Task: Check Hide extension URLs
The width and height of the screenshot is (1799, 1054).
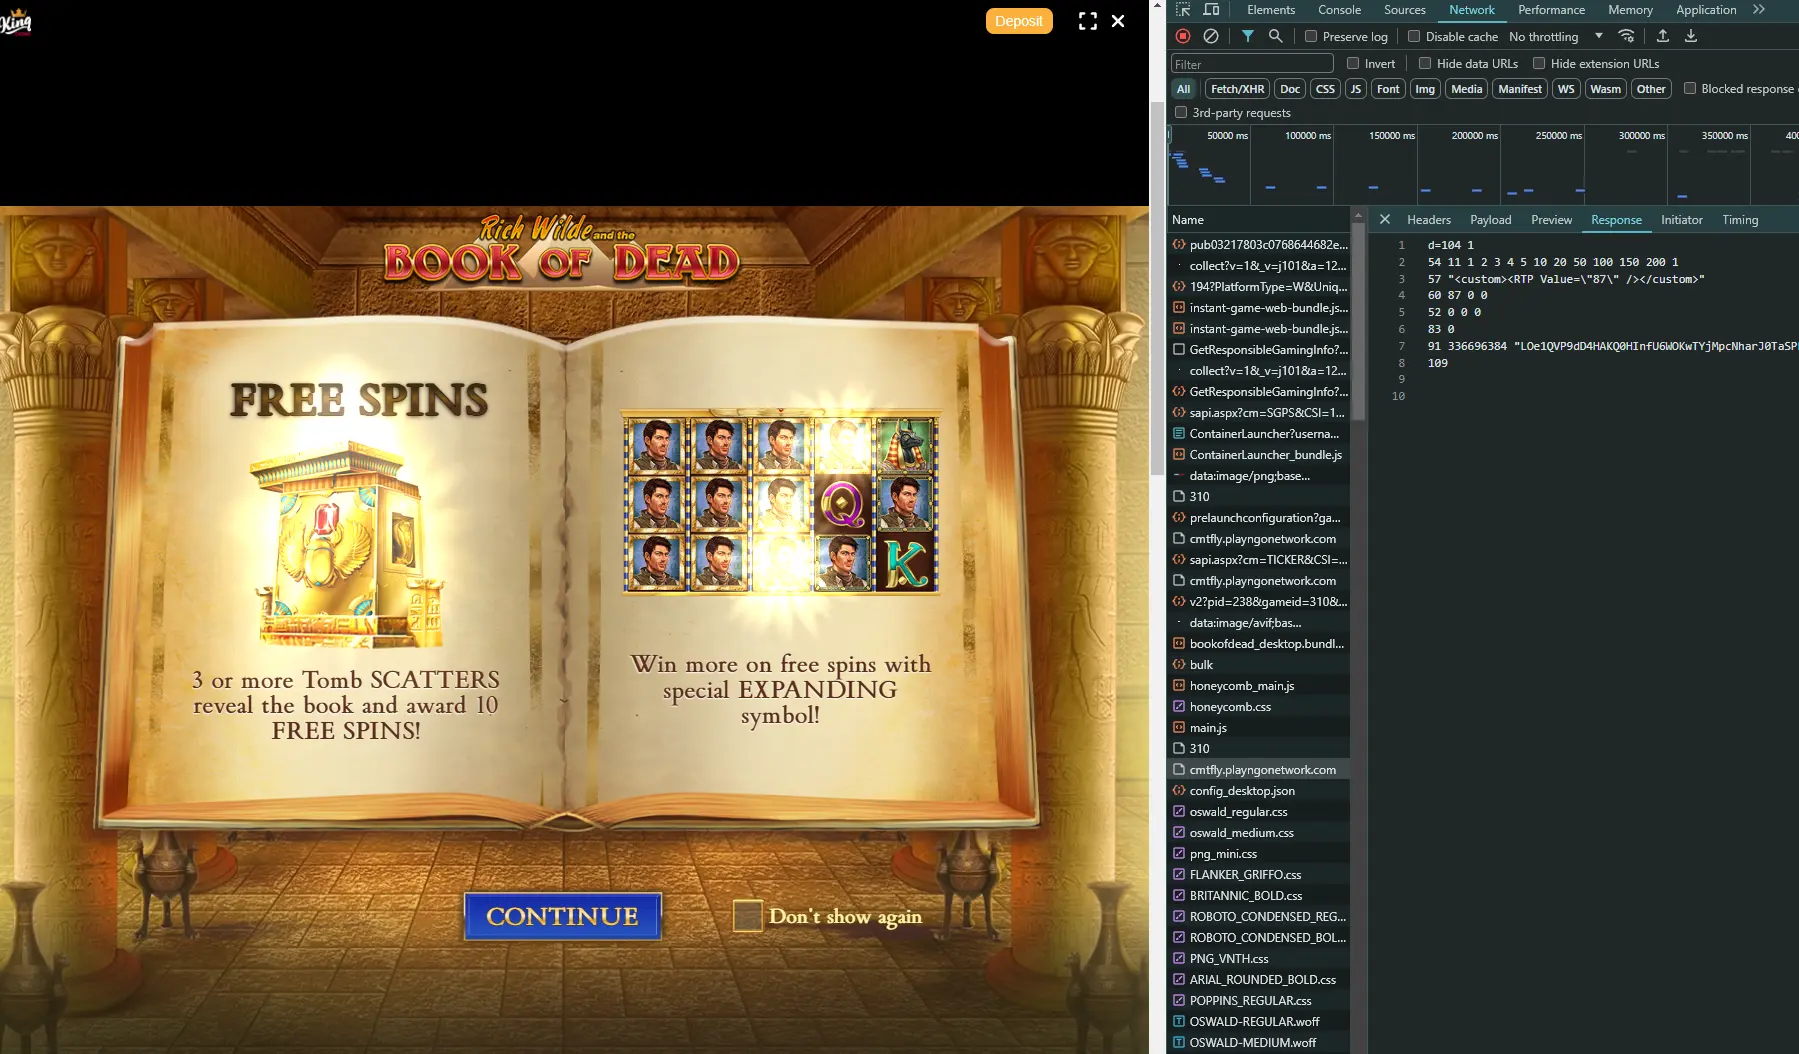Action: pos(1539,63)
